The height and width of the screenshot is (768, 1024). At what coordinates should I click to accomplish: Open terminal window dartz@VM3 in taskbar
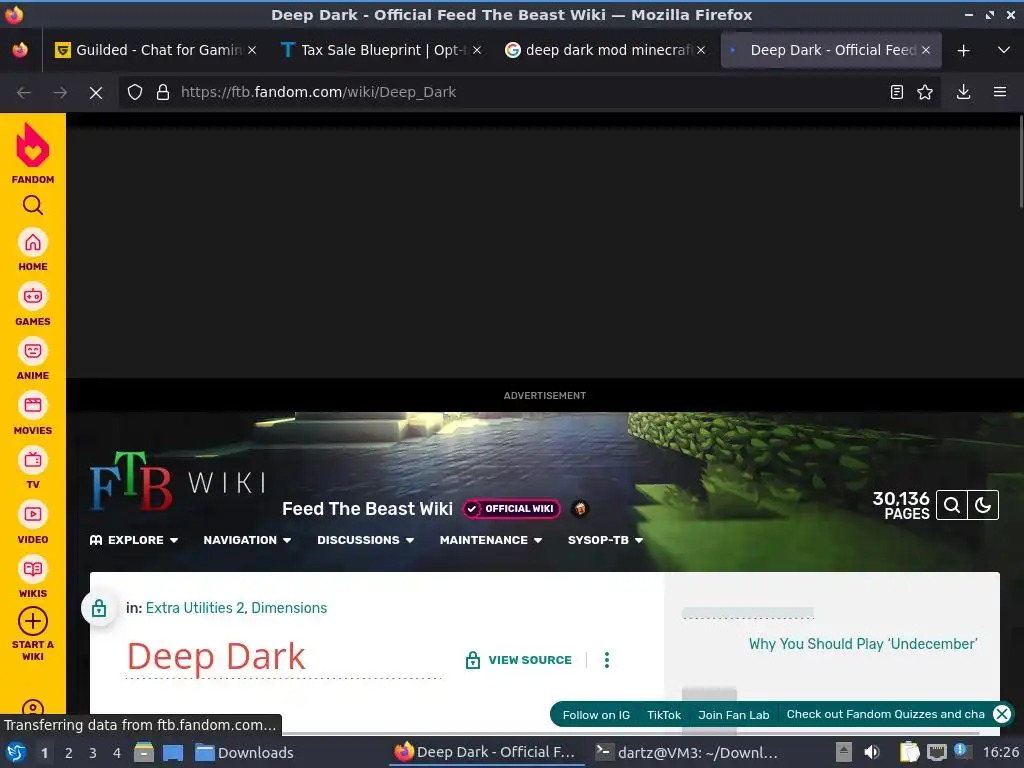click(687, 752)
